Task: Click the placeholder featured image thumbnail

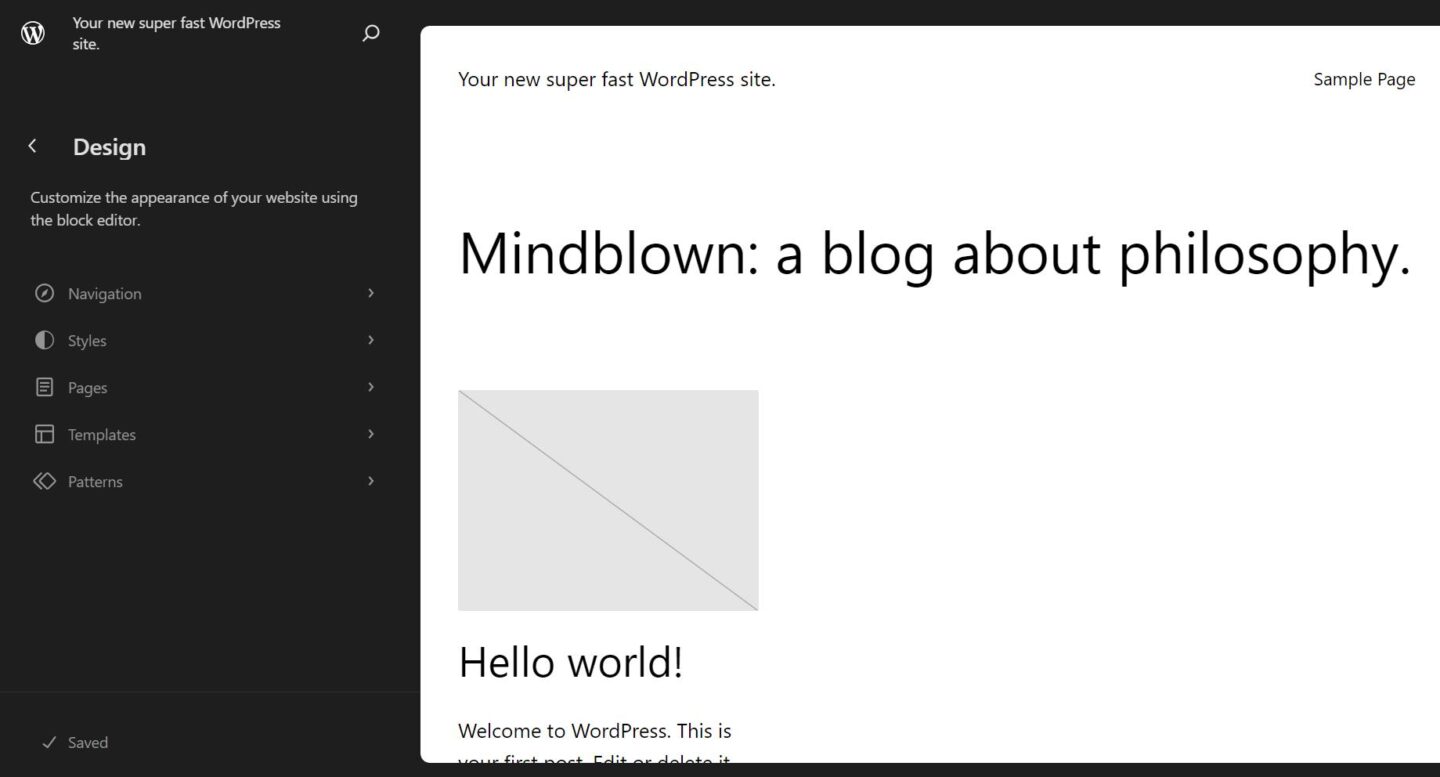Action: 608,500
